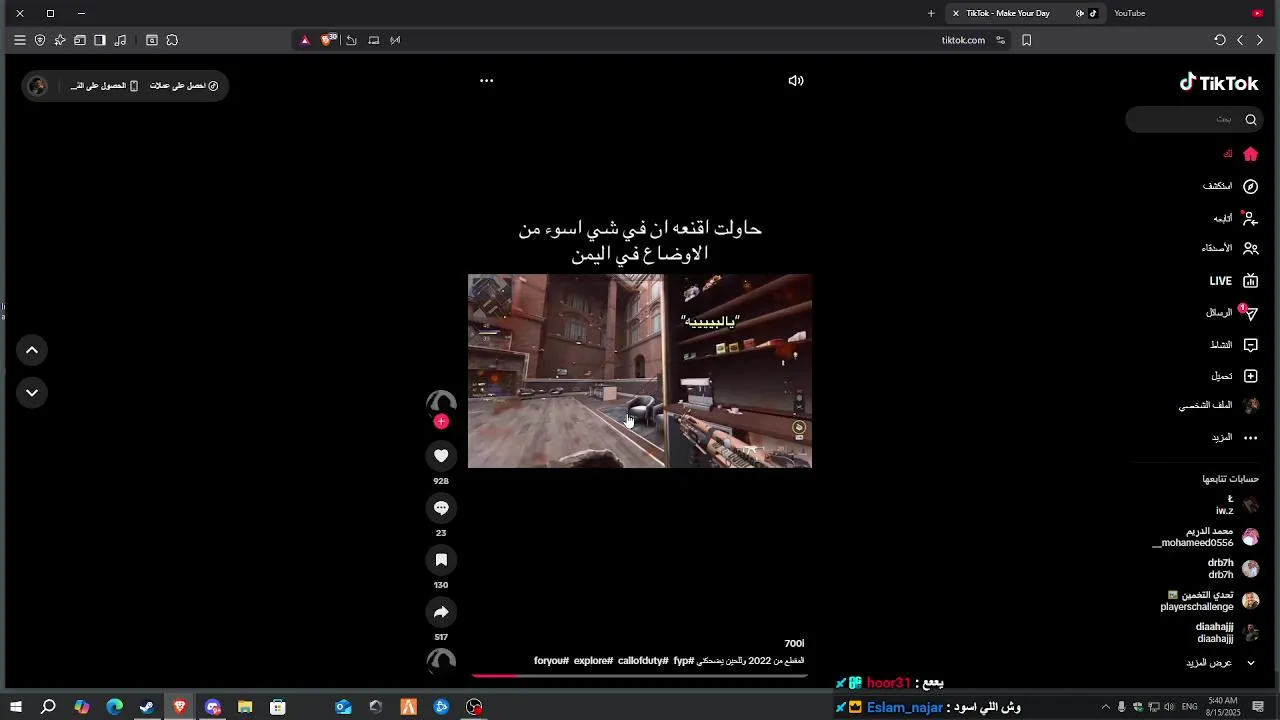Share the video showing 517 shares
Image resolution: width=1280 pixels, height=720 pixels.
[441, 612]
